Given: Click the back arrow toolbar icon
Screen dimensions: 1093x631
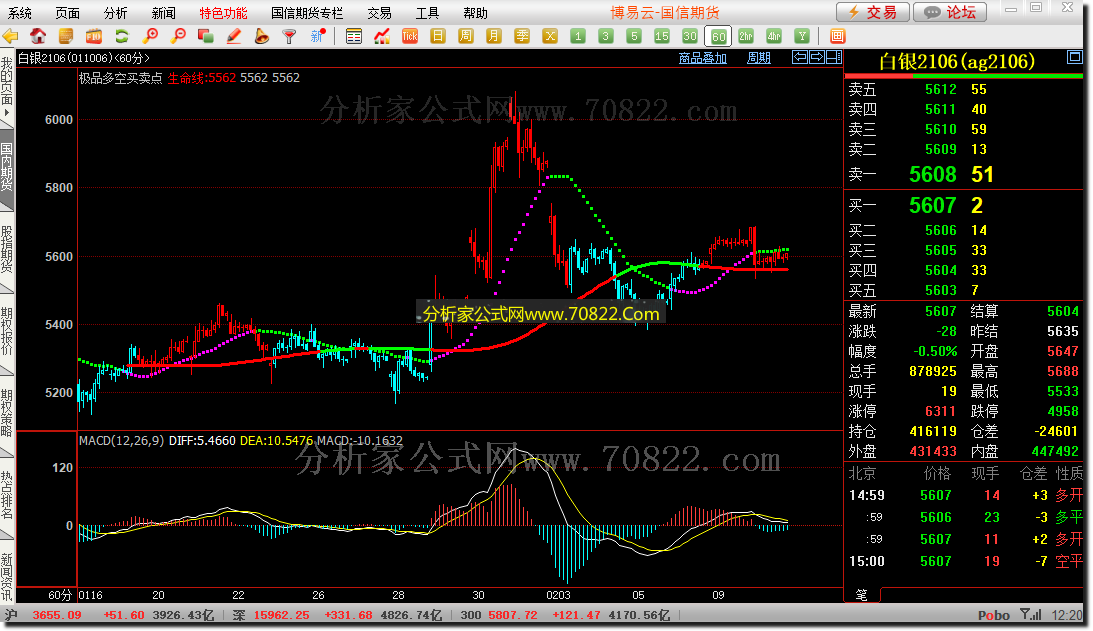Looking at the screenshot, I should click(10, 36).
